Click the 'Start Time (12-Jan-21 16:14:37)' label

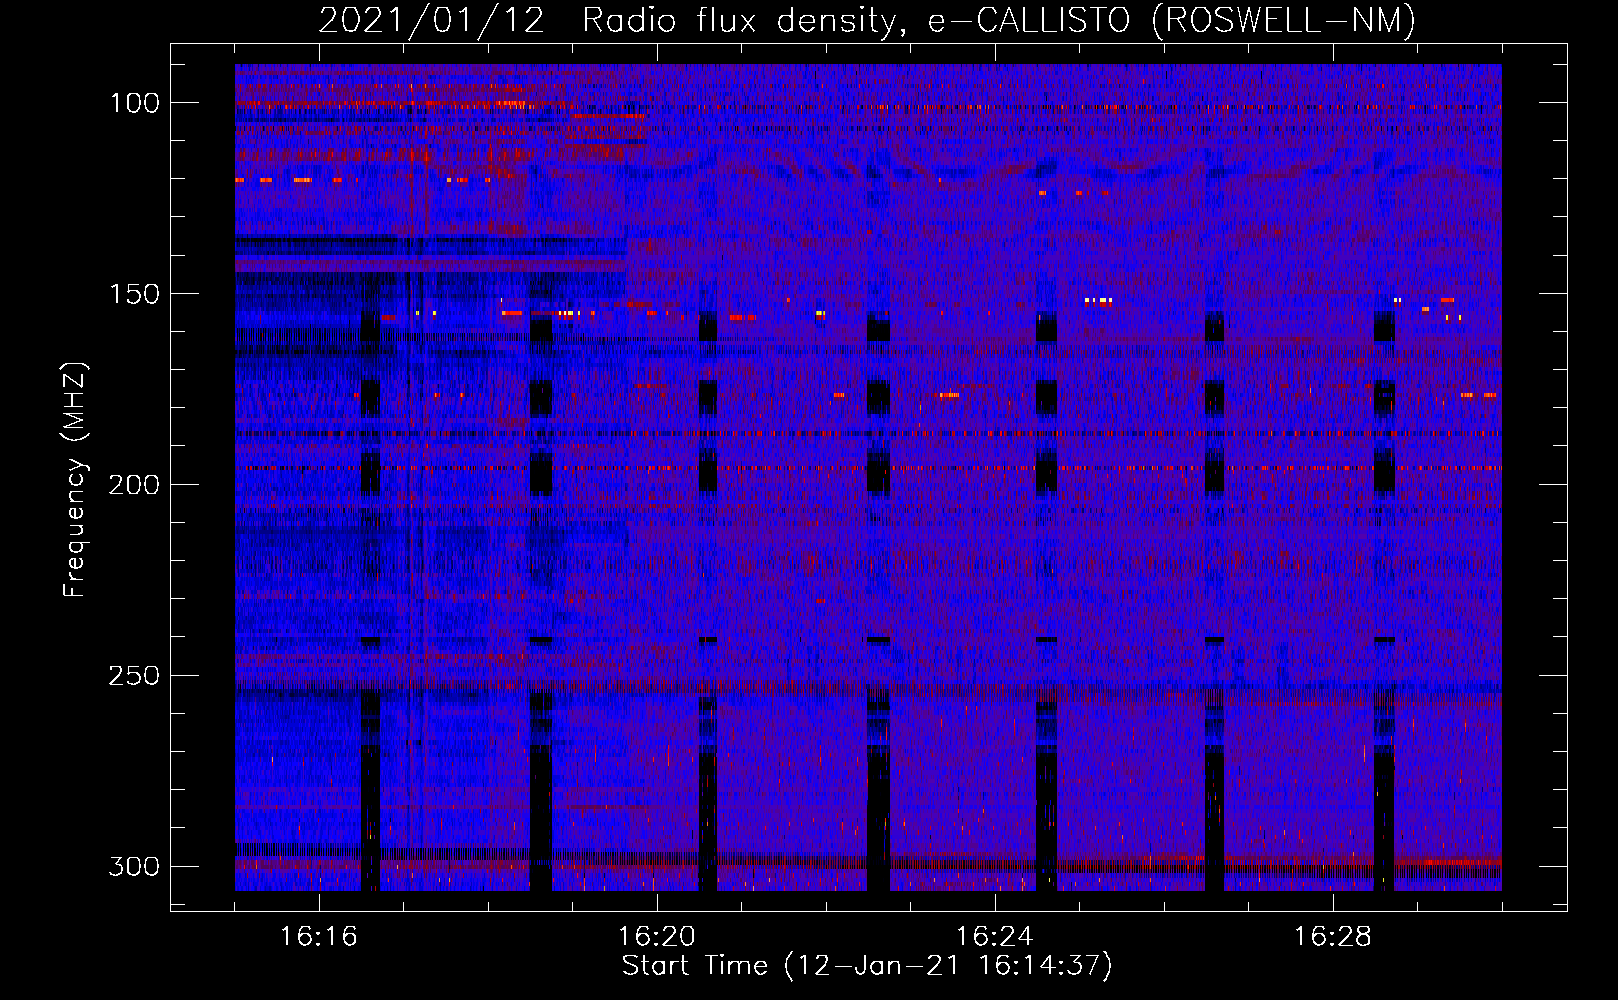(x=867, y=966)
